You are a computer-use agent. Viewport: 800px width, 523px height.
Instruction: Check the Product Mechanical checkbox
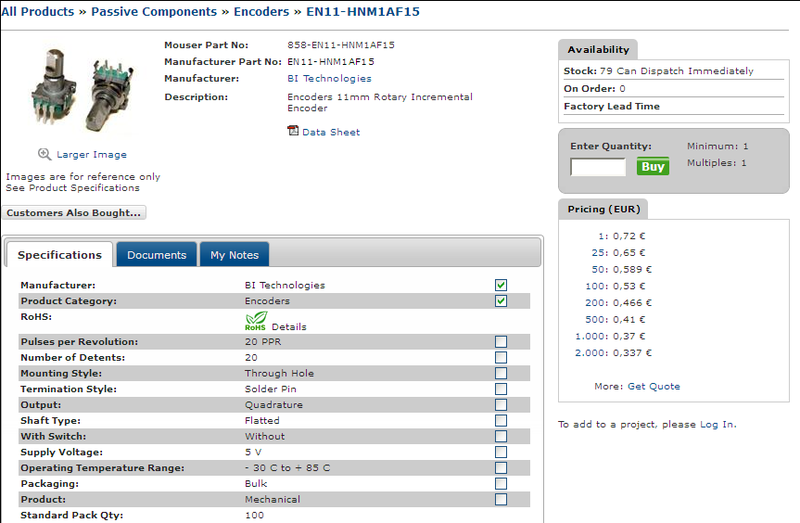pyautogui.click(x=501, y=500)
